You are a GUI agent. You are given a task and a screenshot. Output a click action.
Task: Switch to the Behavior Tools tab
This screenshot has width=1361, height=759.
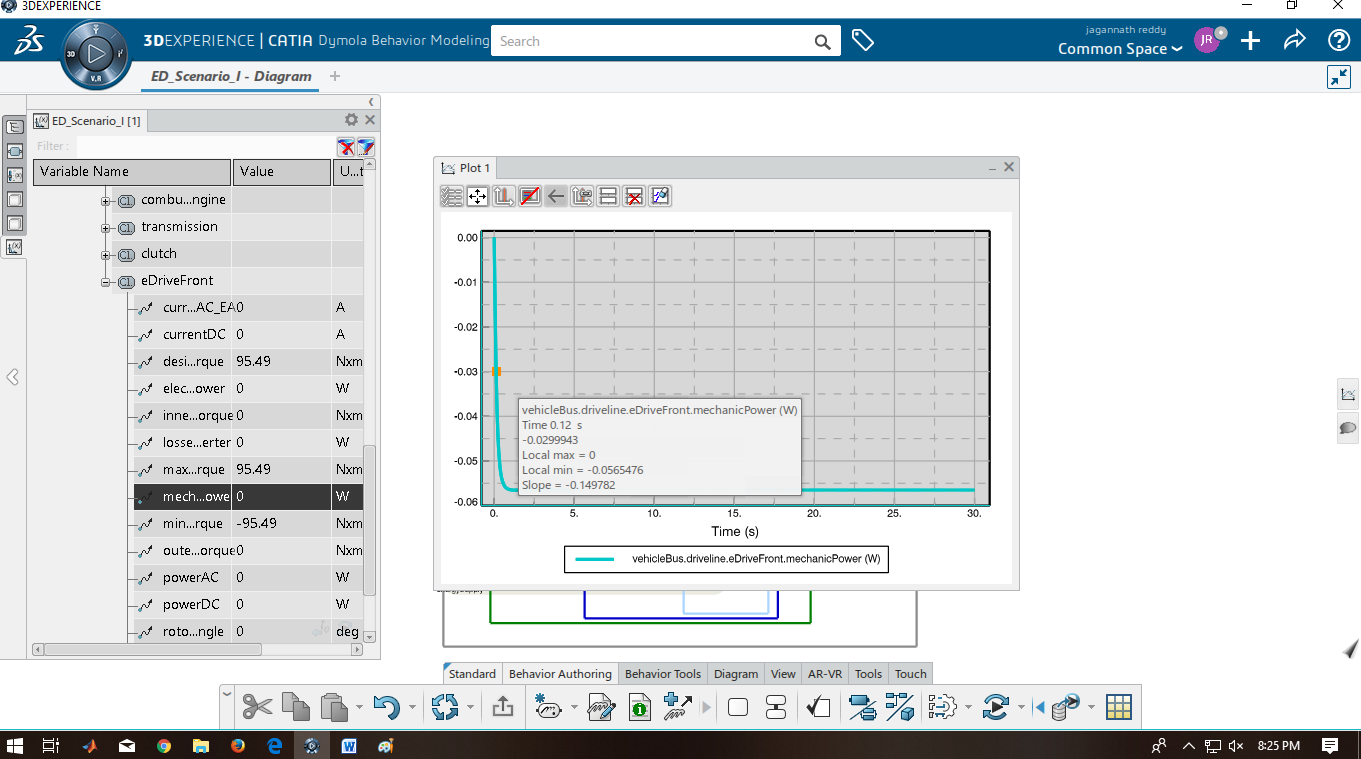pyautogui.click(x=663, y=674)
